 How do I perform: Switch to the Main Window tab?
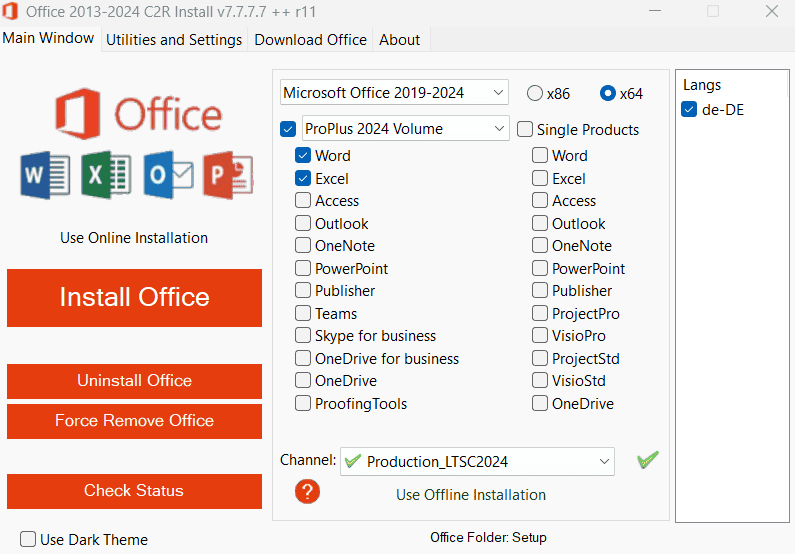pyautogui.click(x=48, y=38)
